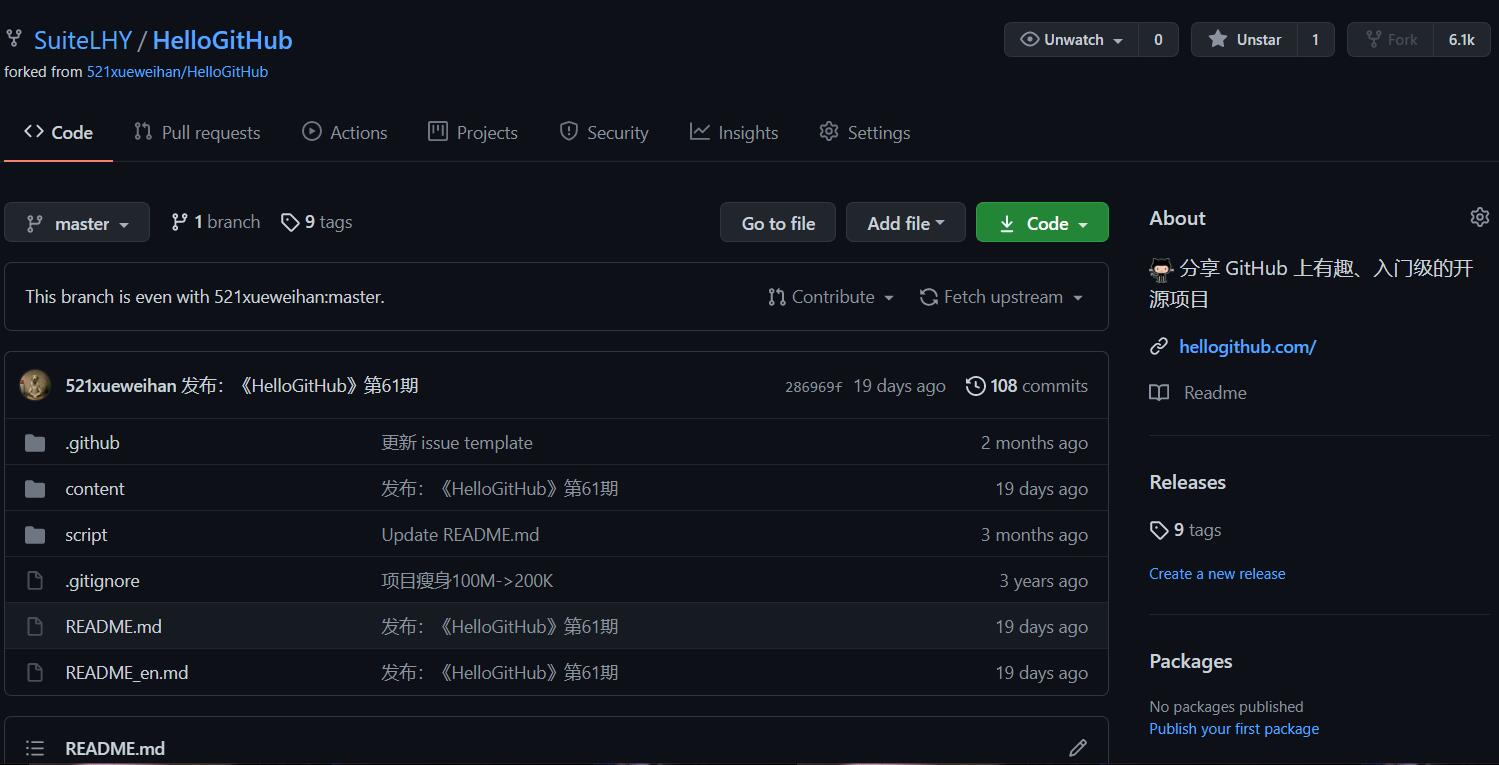The height and width of the screenshot is (765, 1499).
Task: Click the link icon beside hellogithub.com
Action: (x=1159, y=346)
